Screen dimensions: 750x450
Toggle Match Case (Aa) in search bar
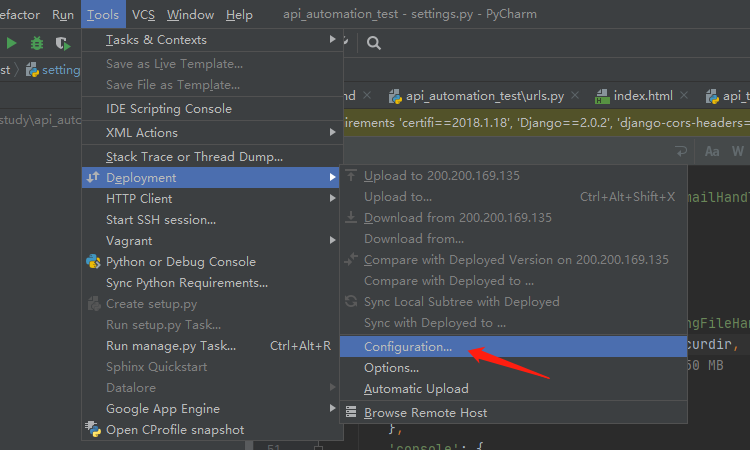713,152
